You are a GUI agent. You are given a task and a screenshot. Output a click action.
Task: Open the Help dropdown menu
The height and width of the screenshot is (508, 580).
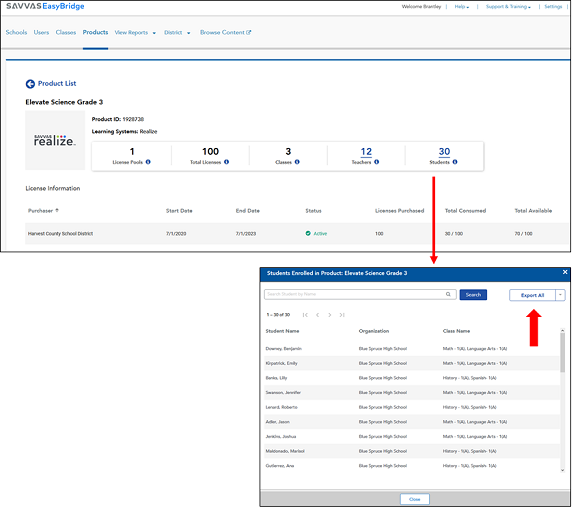tap(462, 7)
